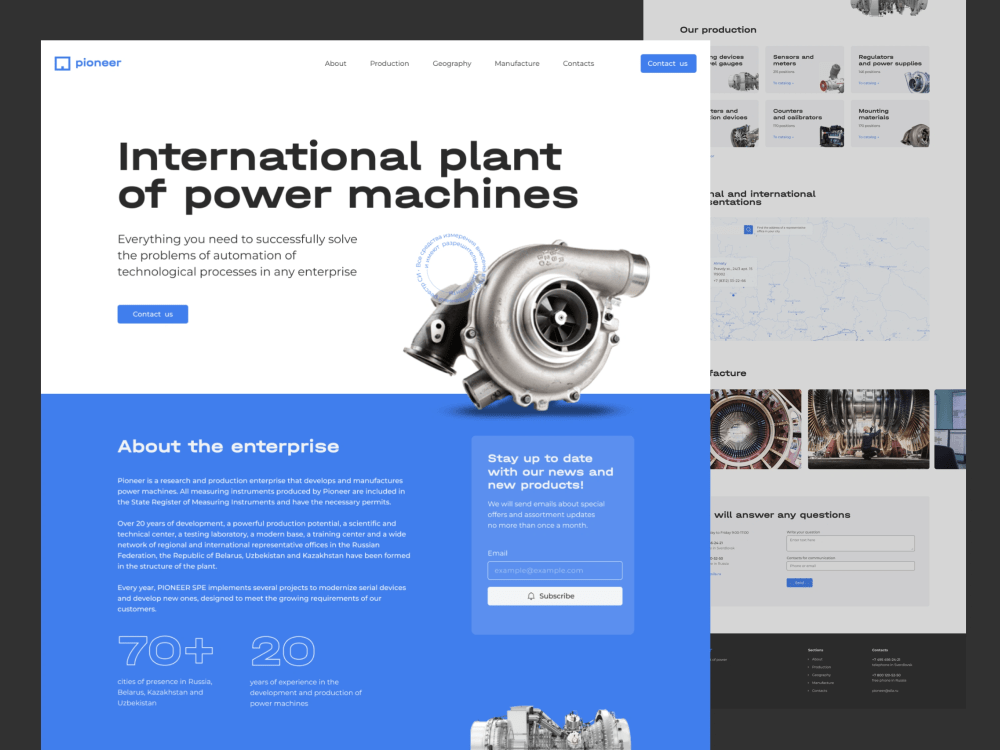
Task: Click 'To catalog' link in Mounting materials card
Action: click(x=868, y=137)
